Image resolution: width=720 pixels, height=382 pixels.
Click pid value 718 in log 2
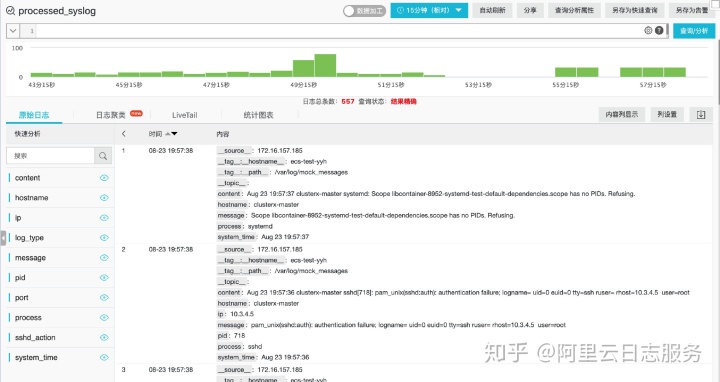coord(240,336)
